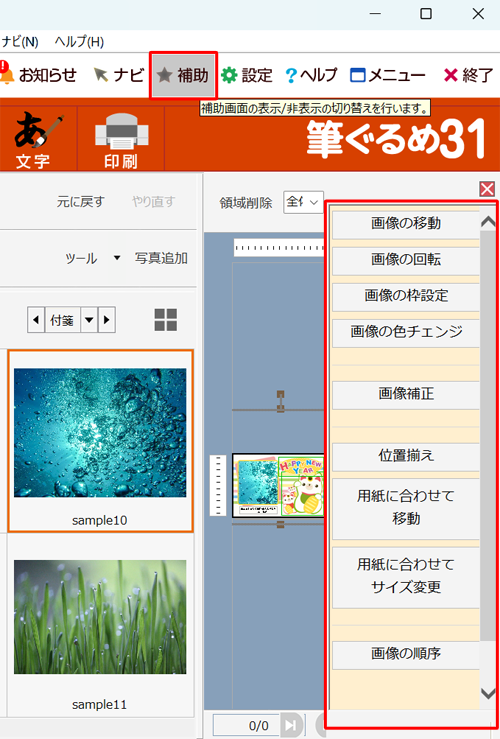The width and height of the screenshot is (500, 739).
Task: Click the auxiliary panel scrollbar down arrow
Action: (x=488, y=693)
